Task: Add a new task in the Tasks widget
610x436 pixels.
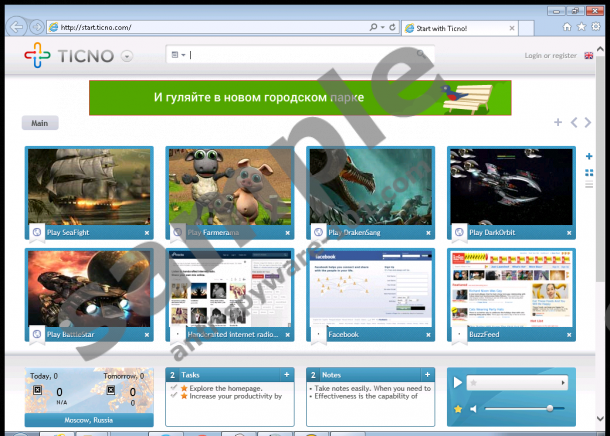Action: click(287, 374)
